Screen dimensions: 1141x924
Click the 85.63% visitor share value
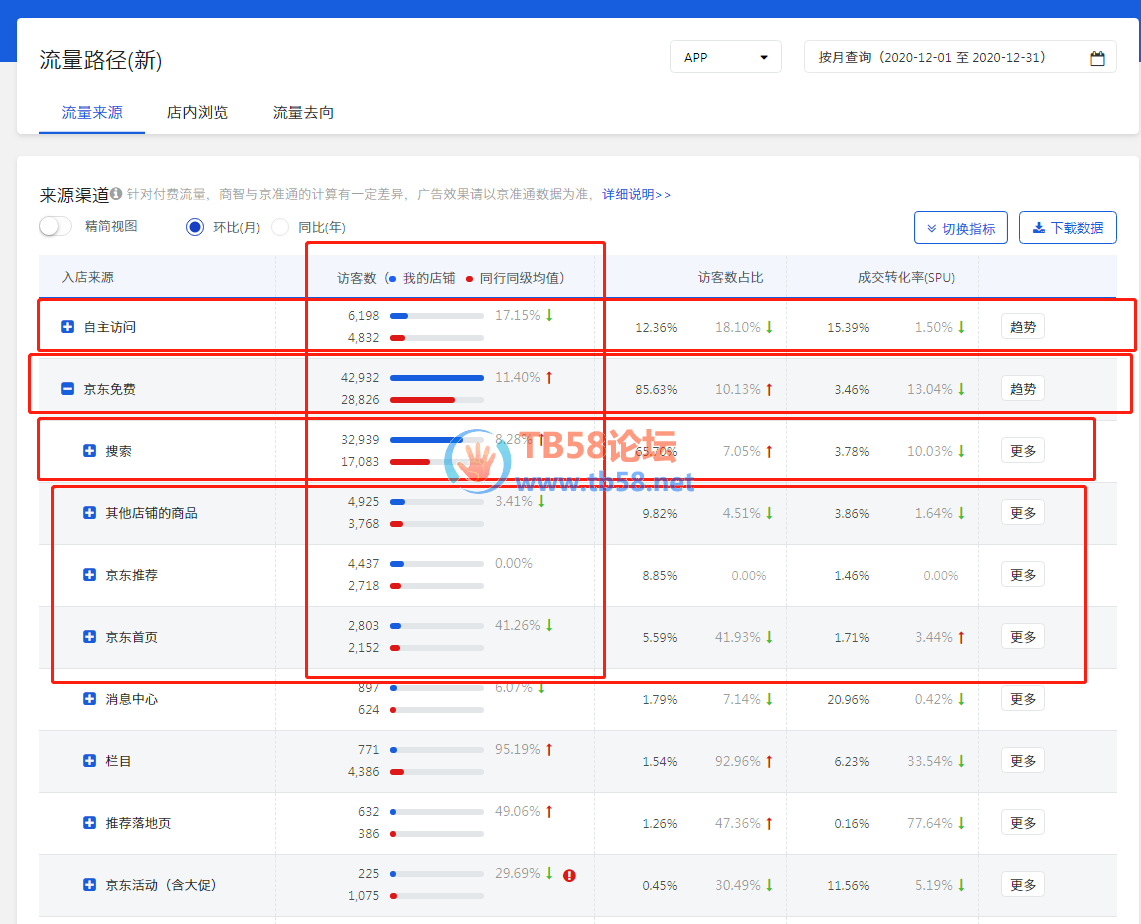[x=656, y=389]
